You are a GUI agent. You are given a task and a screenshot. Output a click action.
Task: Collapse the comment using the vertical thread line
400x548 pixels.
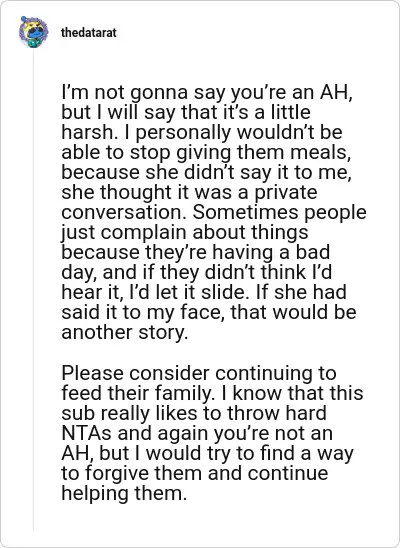(x=34, y=290)
